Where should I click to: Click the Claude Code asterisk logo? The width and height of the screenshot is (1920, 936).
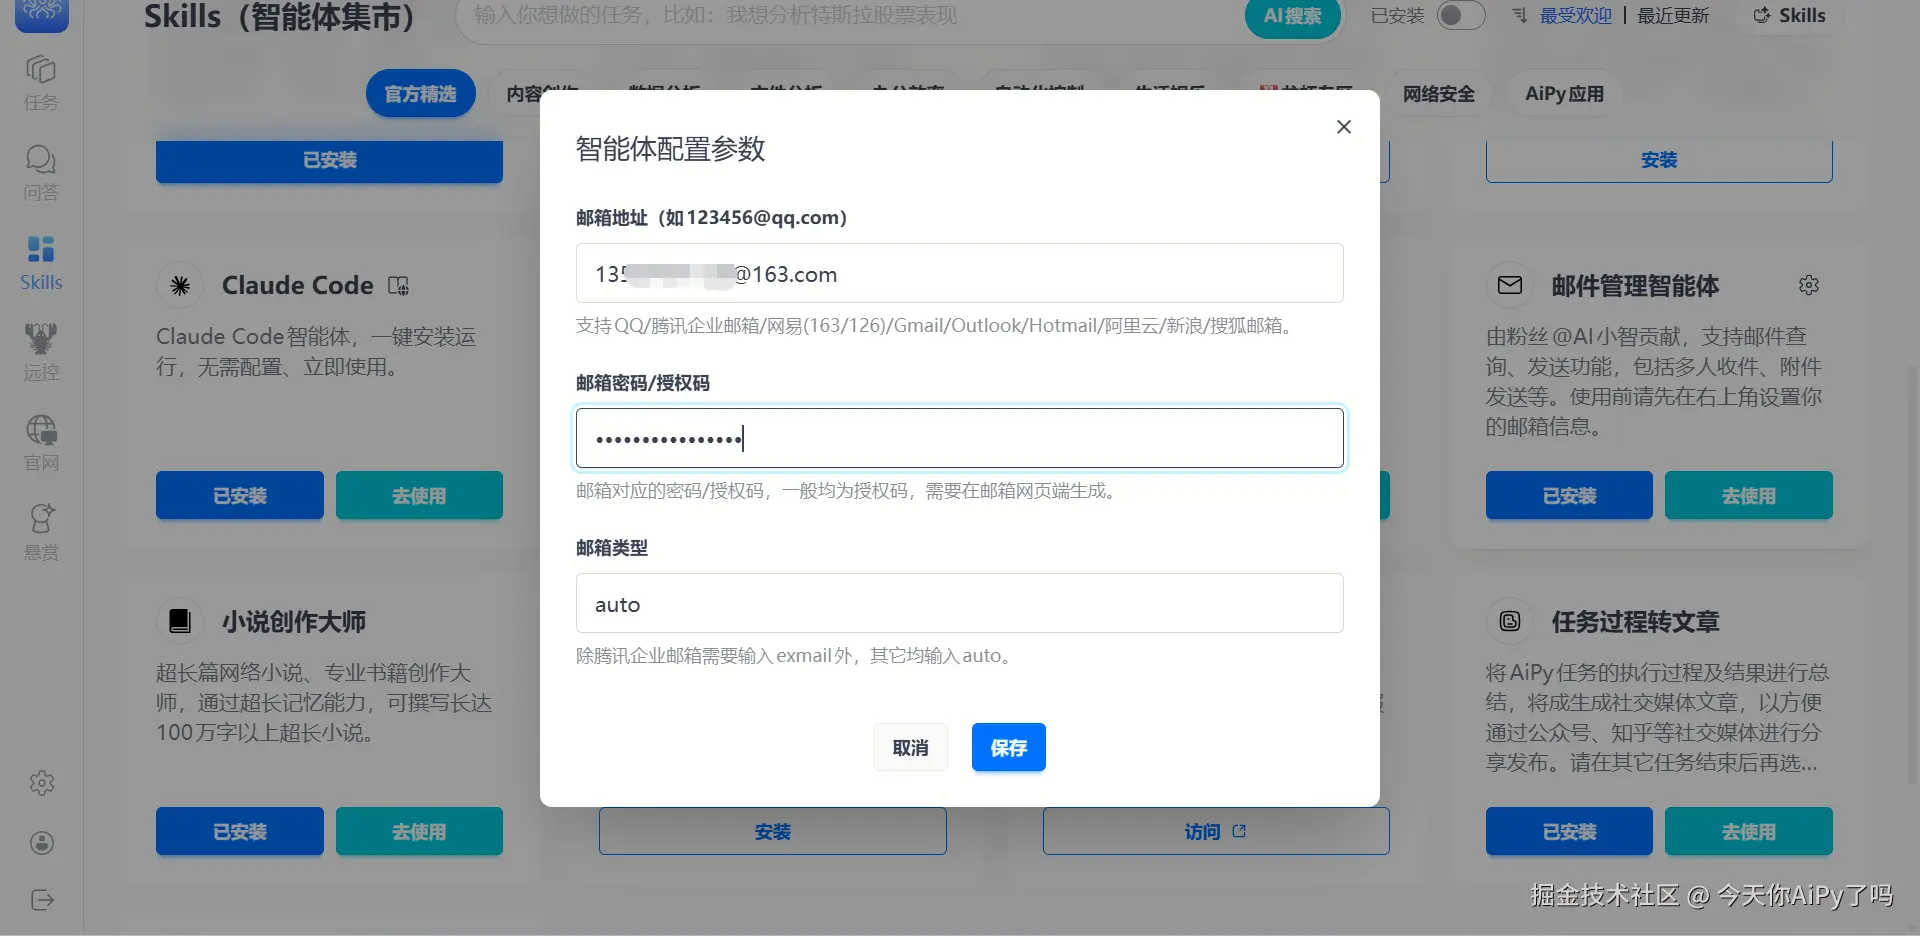[180, 286]
